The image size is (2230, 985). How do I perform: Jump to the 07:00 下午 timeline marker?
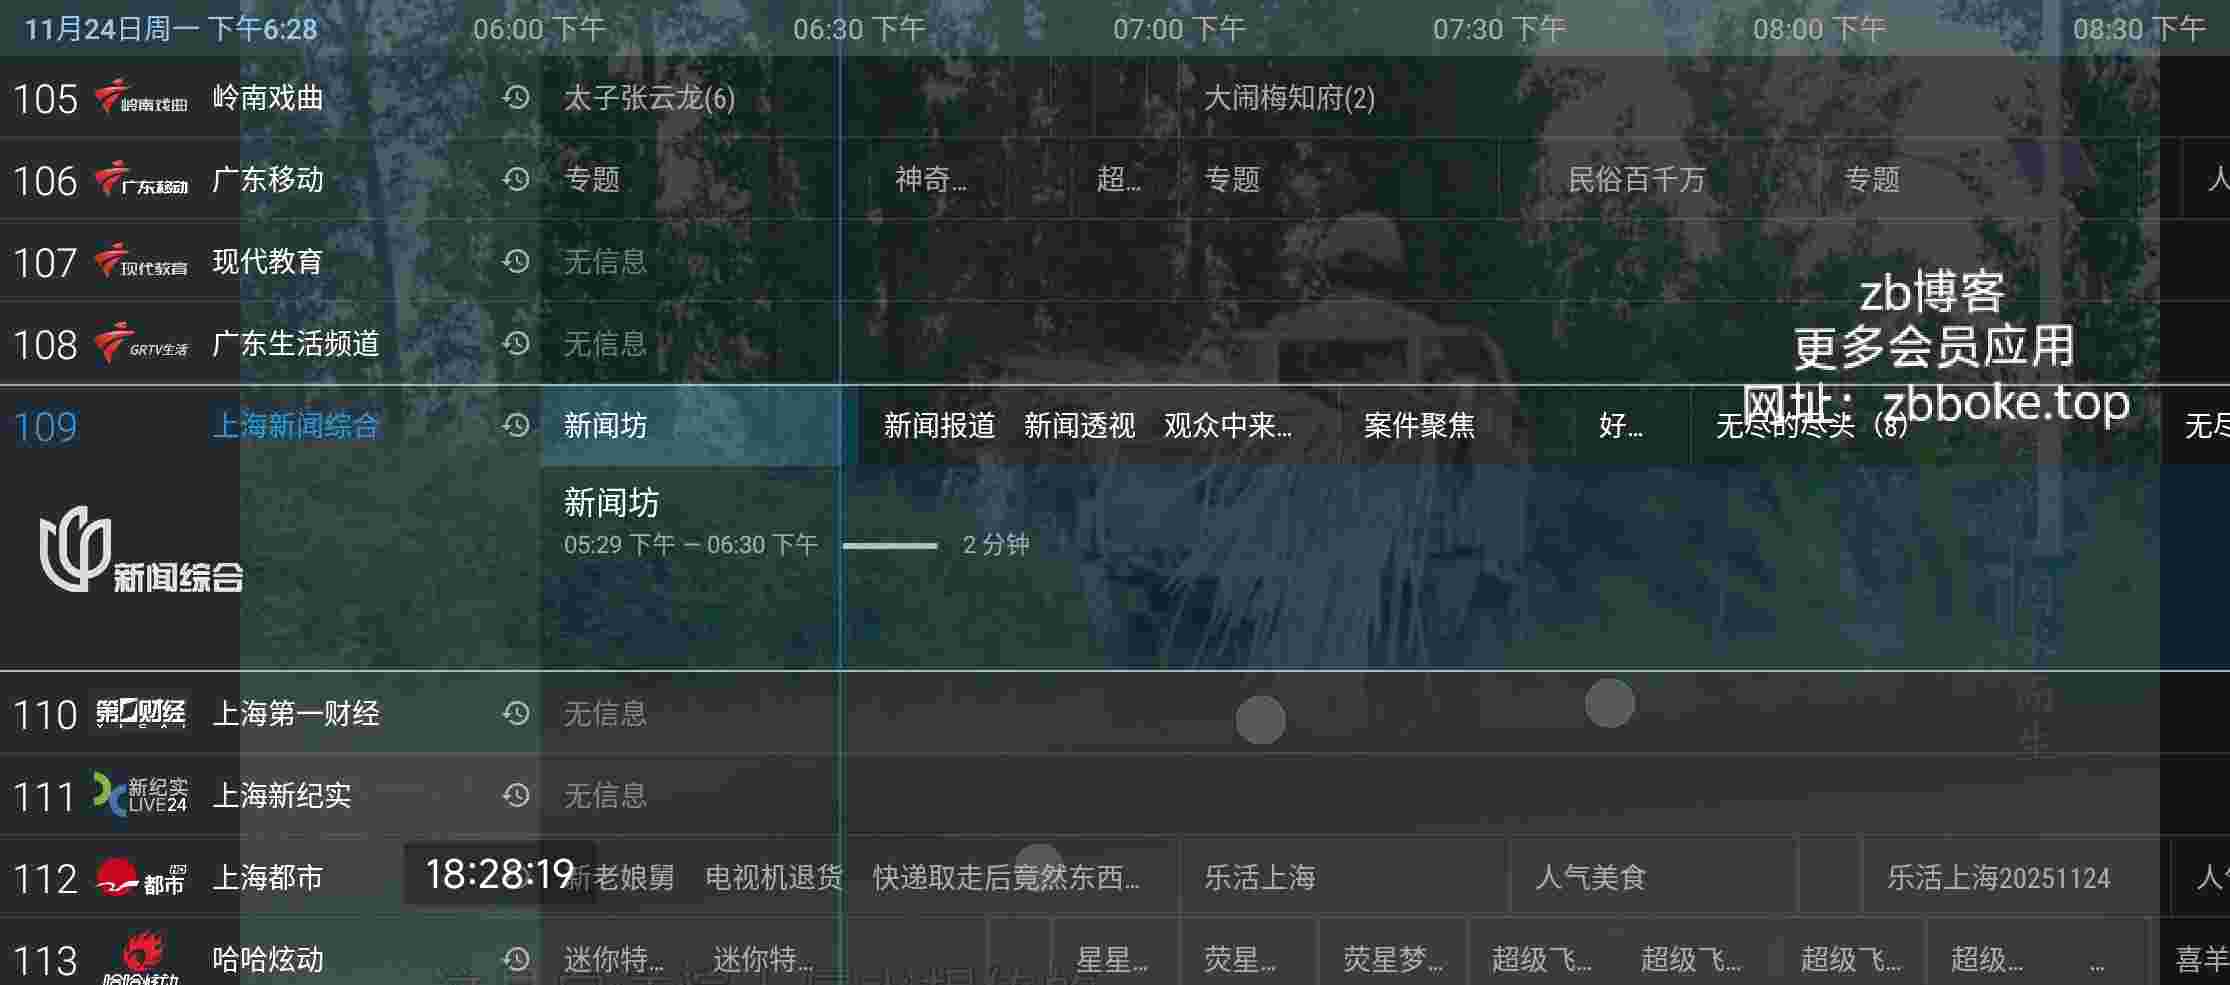tap(1178, 29)
